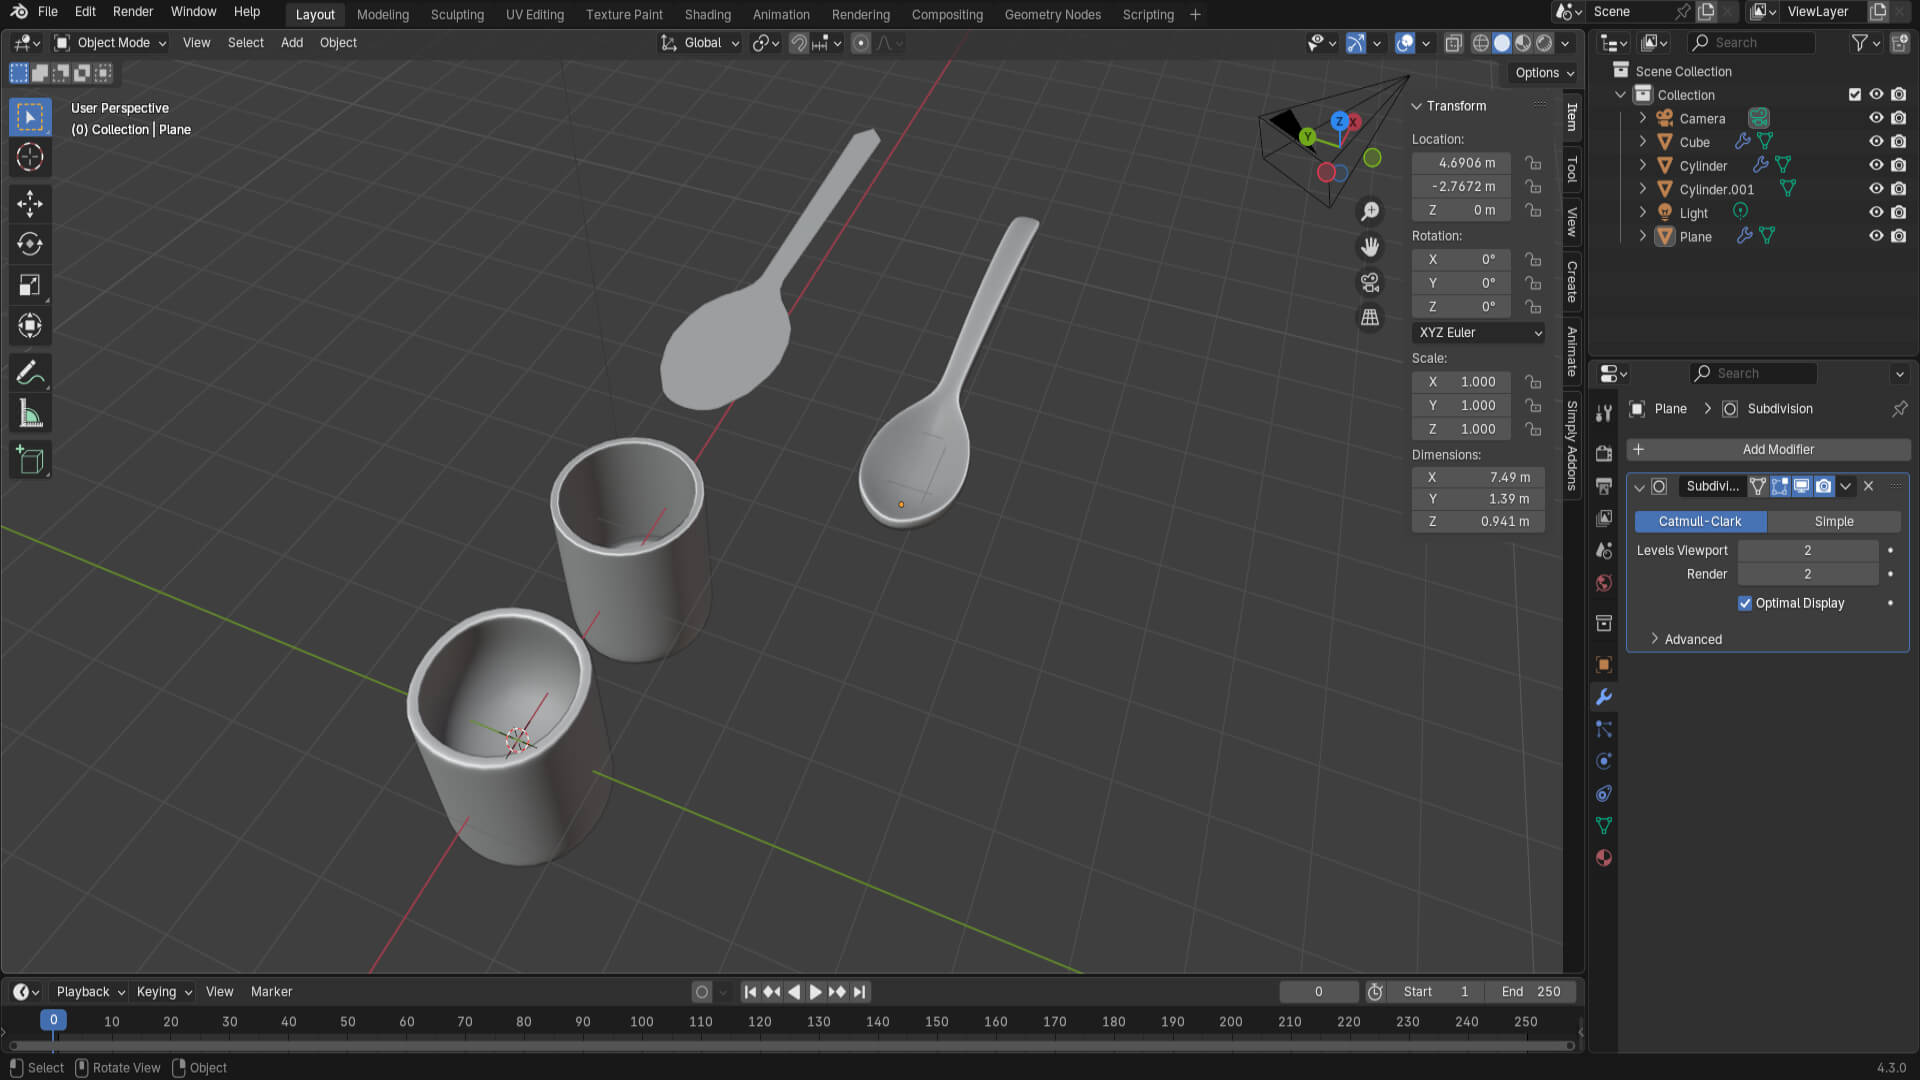Click the End frame field
The image size is (1920, 1080).
tap(1530, 992)
